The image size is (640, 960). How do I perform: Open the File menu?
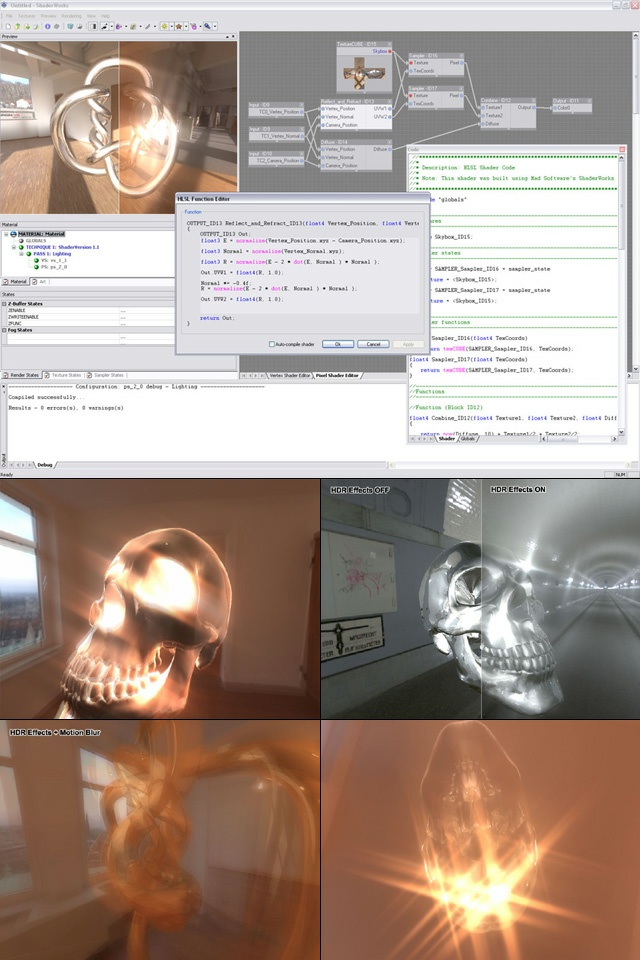point(9,16)
